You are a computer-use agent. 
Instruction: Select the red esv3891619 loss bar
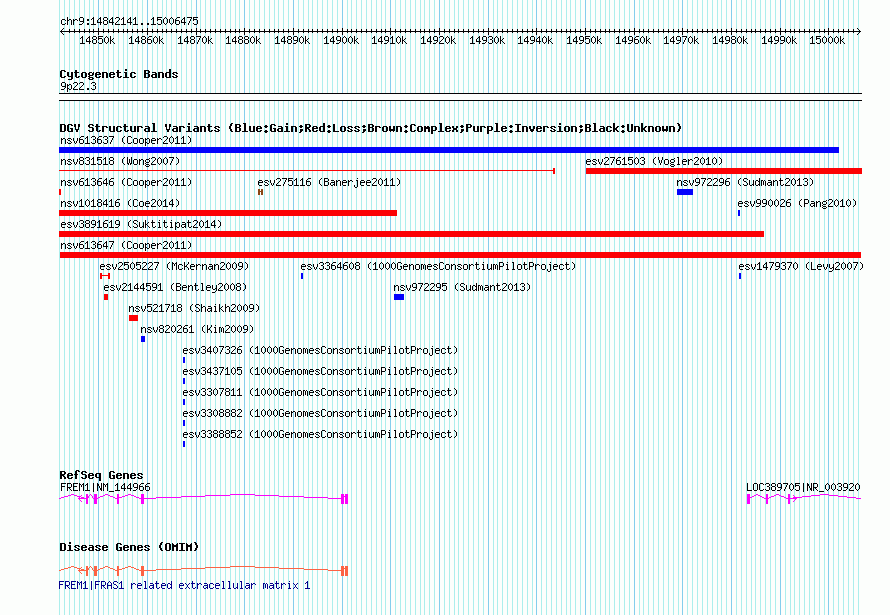click(412, 234)
